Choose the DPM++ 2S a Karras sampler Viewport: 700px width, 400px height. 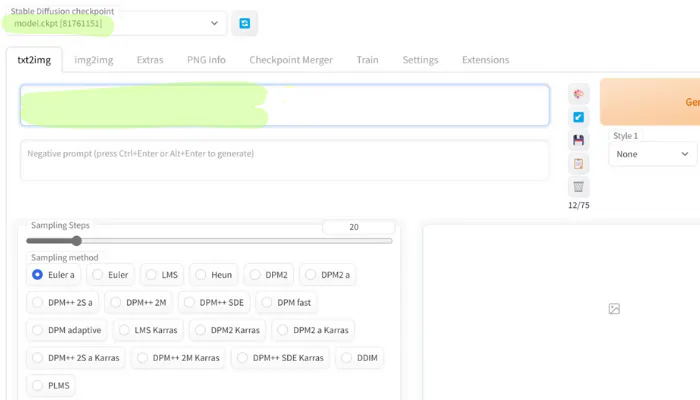click(76, 358)
